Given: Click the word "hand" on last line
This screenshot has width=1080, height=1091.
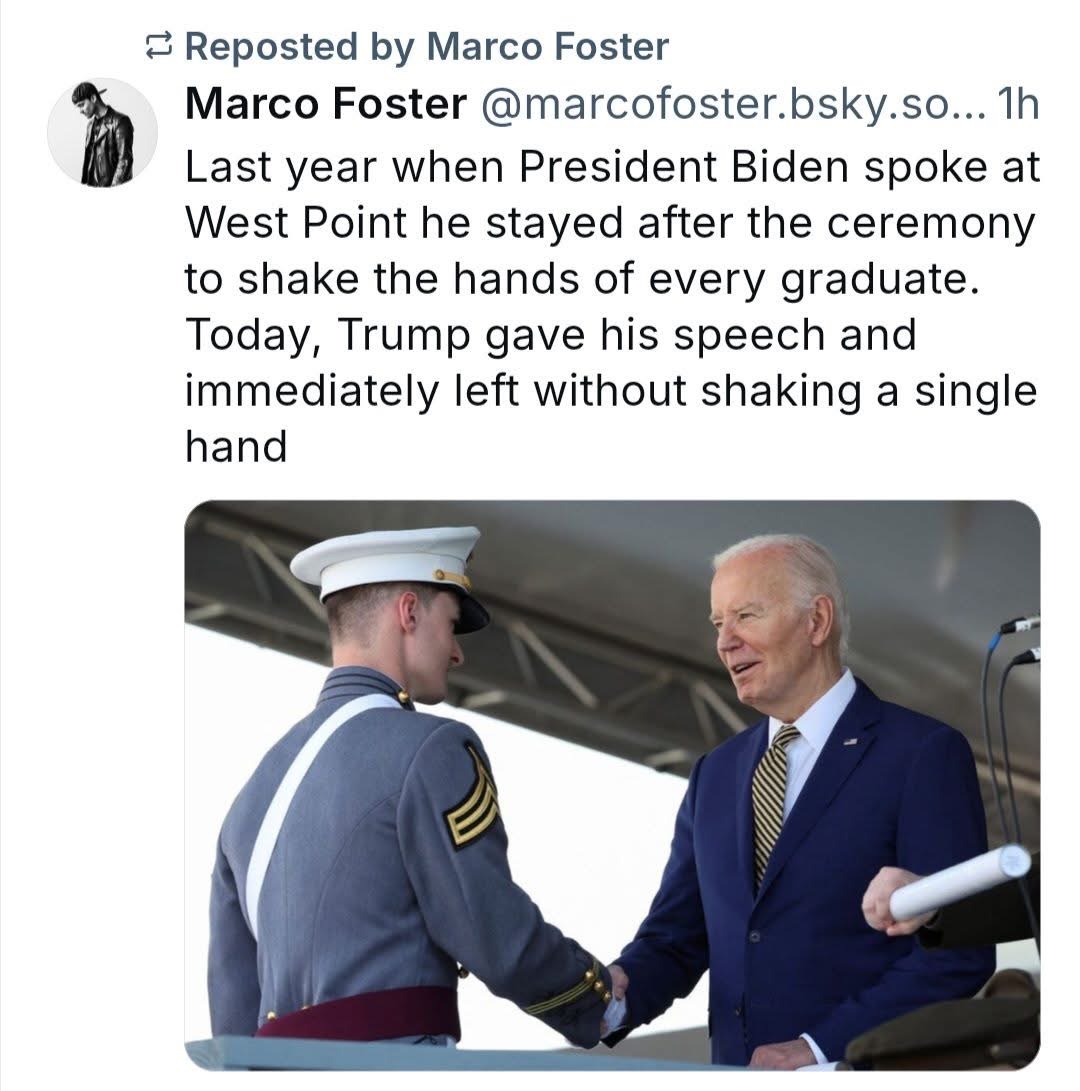Looking at the screenshot, I should [x=236, y=446].
